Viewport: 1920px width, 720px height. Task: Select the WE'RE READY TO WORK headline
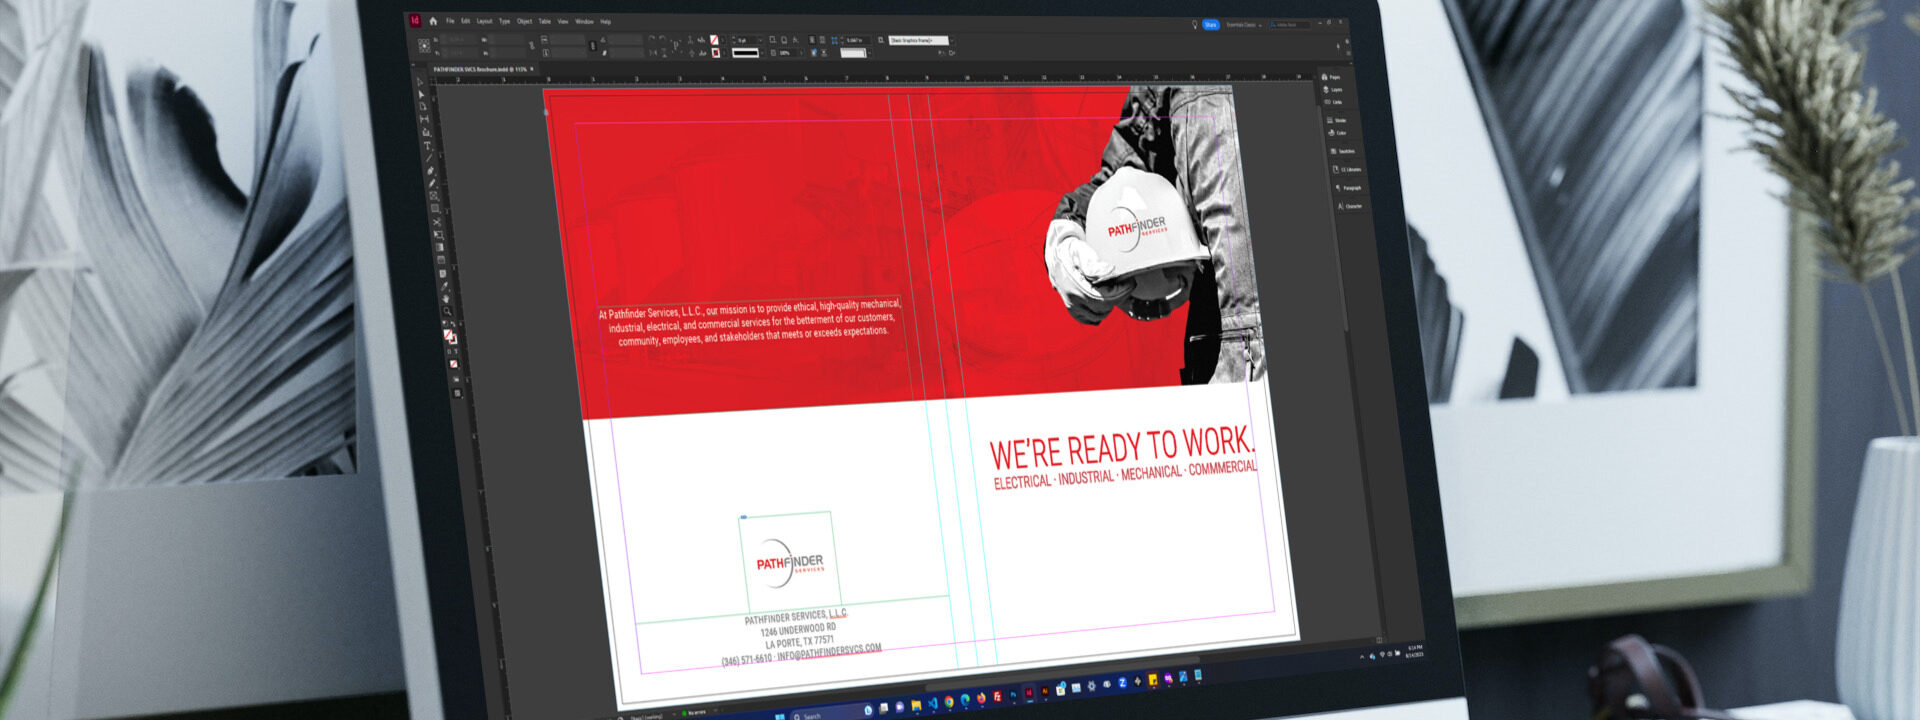[1122, 447]
